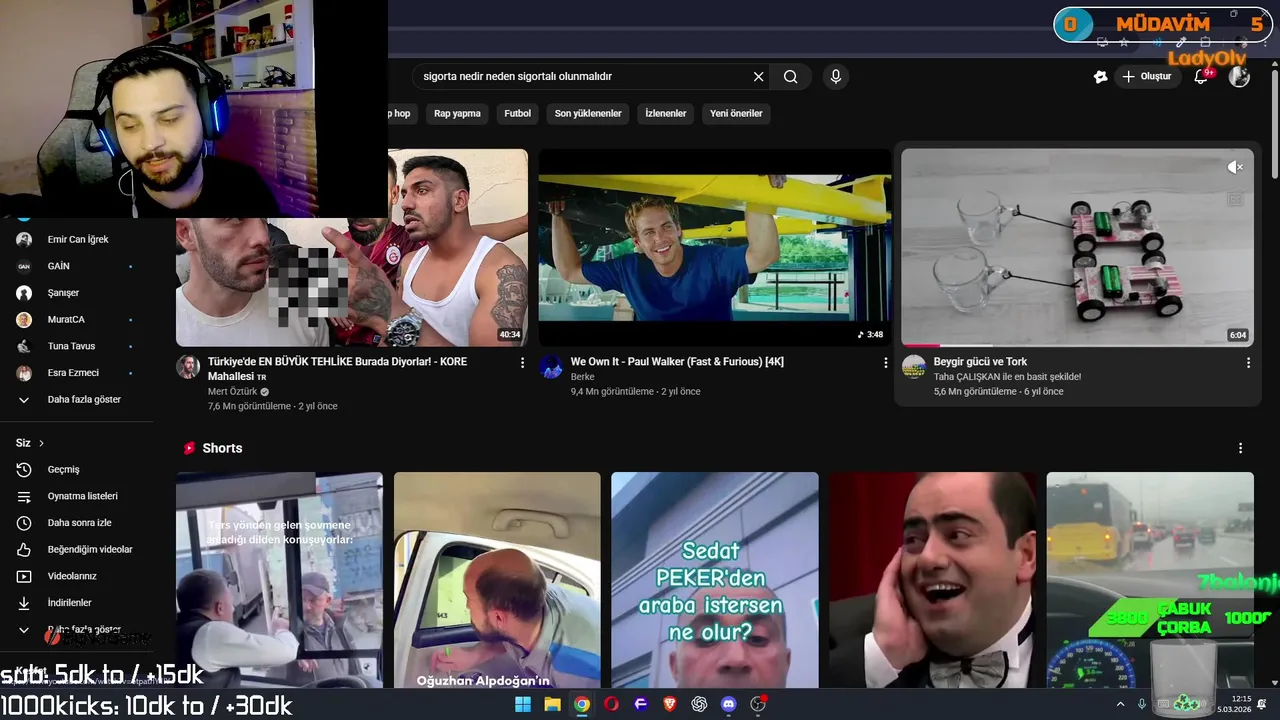Viewport: 1280px width, 720px height.
Task: Play the Paul Walker We Own It thumbnail
Action: tap(715, 248)
